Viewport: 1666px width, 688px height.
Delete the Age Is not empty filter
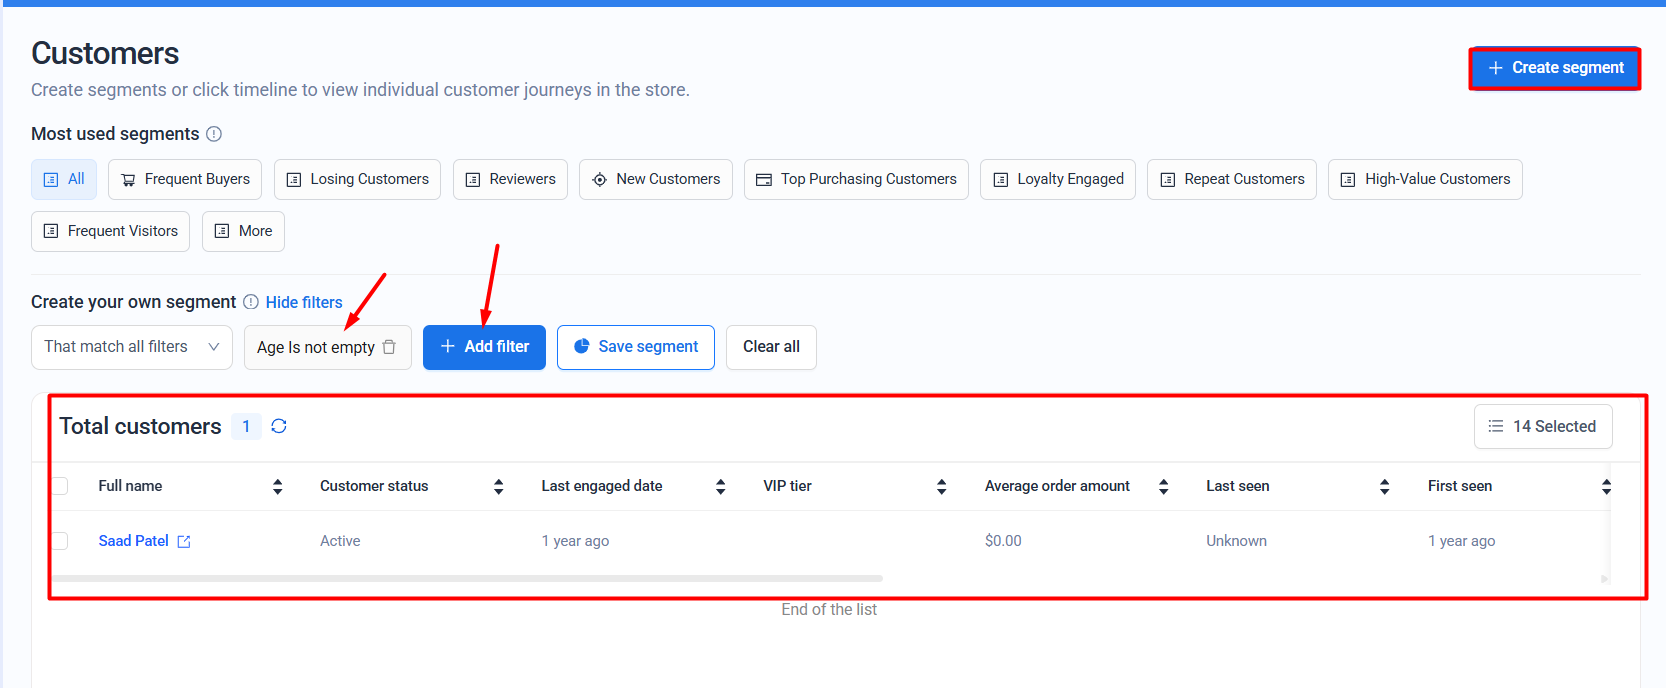(x=390, y=347)
